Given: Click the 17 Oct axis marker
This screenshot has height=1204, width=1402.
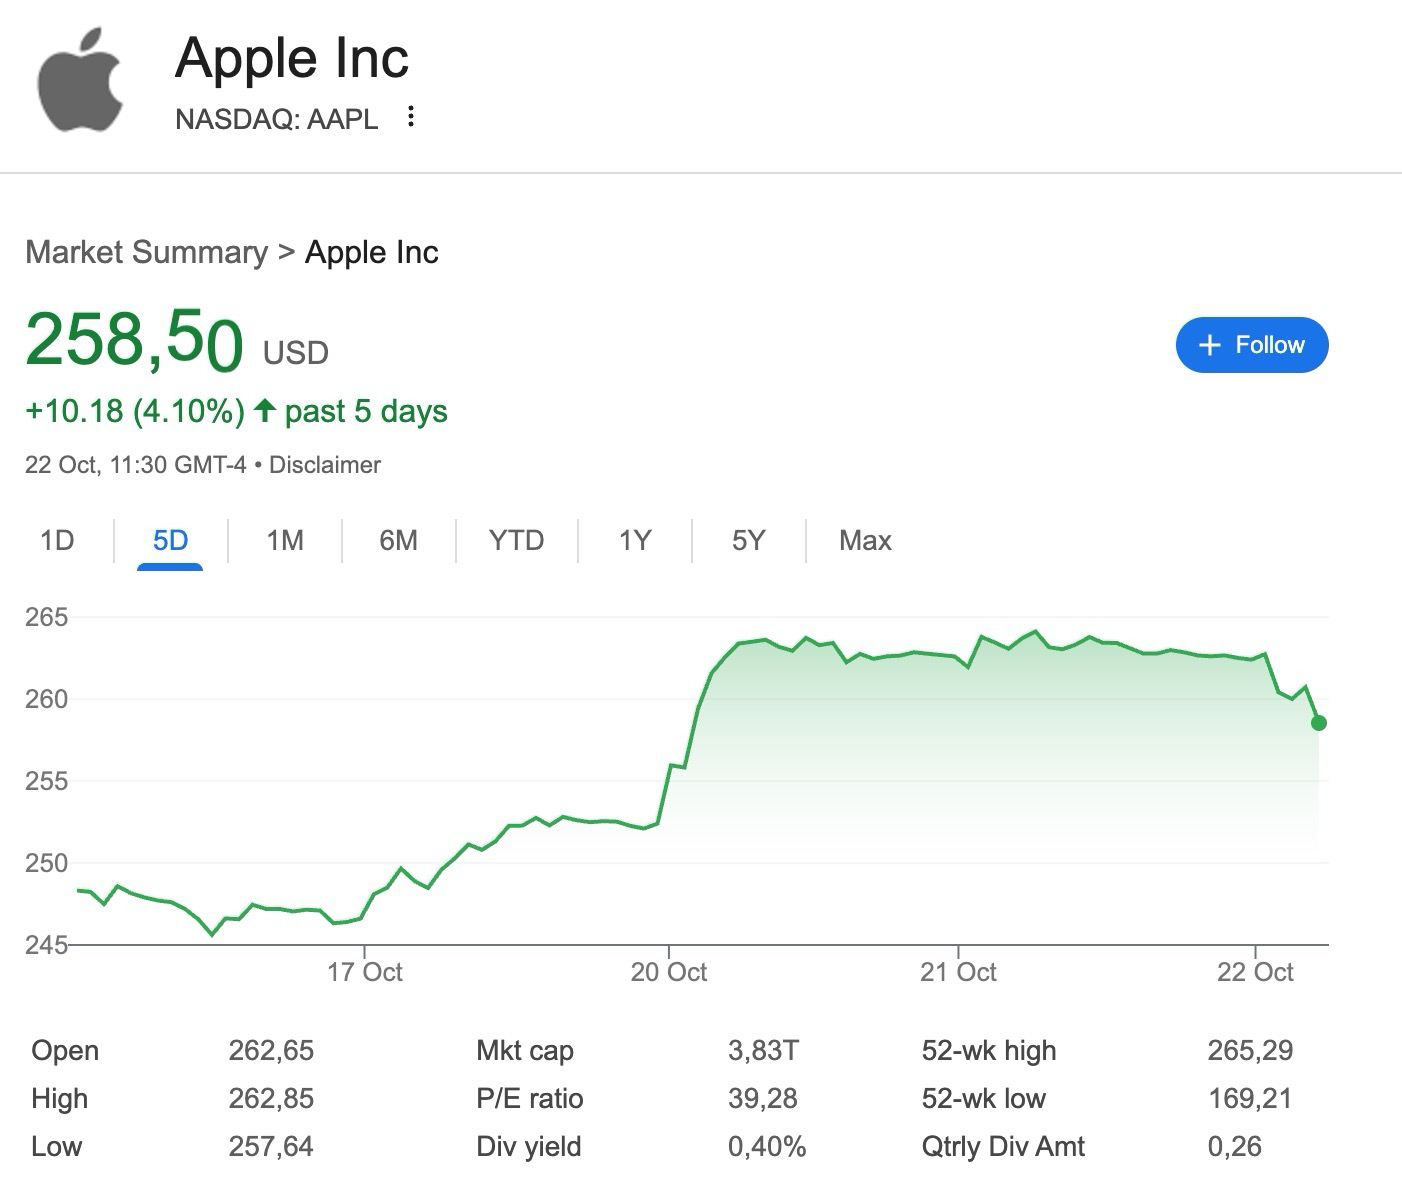Looking at the screenshot, I should click(365, 972).
